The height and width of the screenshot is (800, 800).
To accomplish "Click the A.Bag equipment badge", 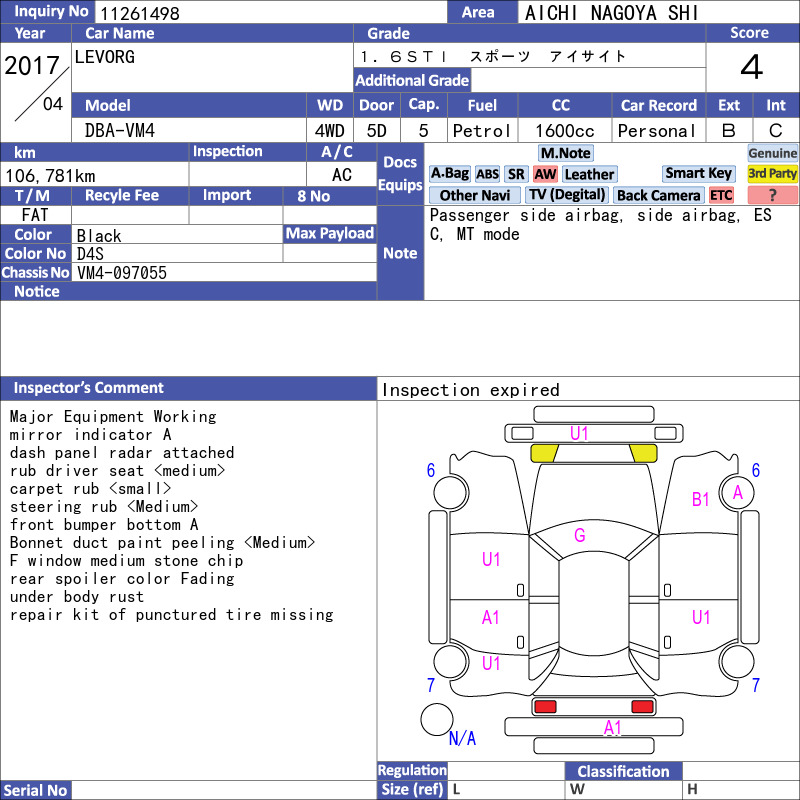I will [x=449, y=174].
